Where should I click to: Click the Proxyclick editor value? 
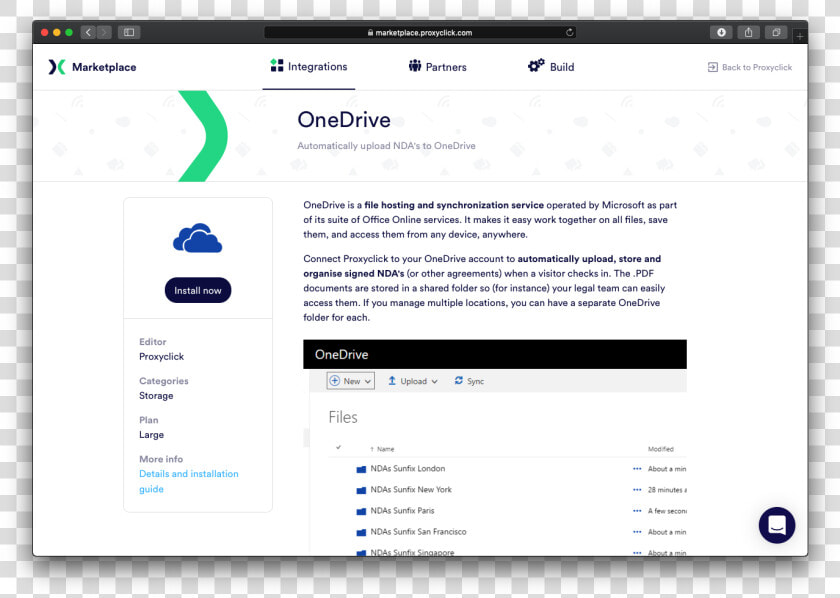click(161, 356)
